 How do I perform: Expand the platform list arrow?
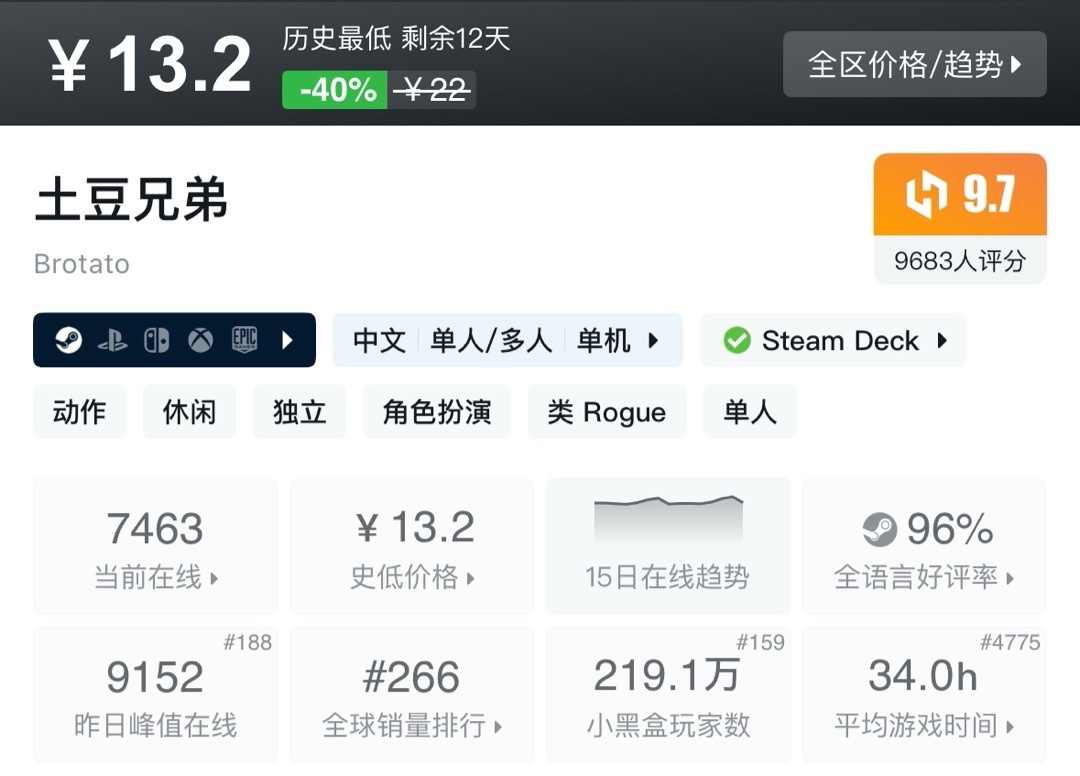coord(288,341)
